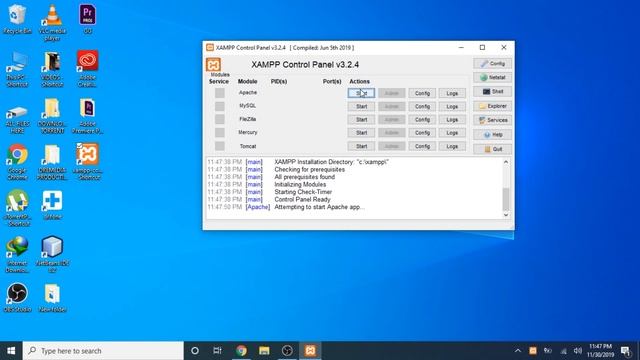Open Config for the FileZilla module

pyautogui.click(x=422, y=120)
